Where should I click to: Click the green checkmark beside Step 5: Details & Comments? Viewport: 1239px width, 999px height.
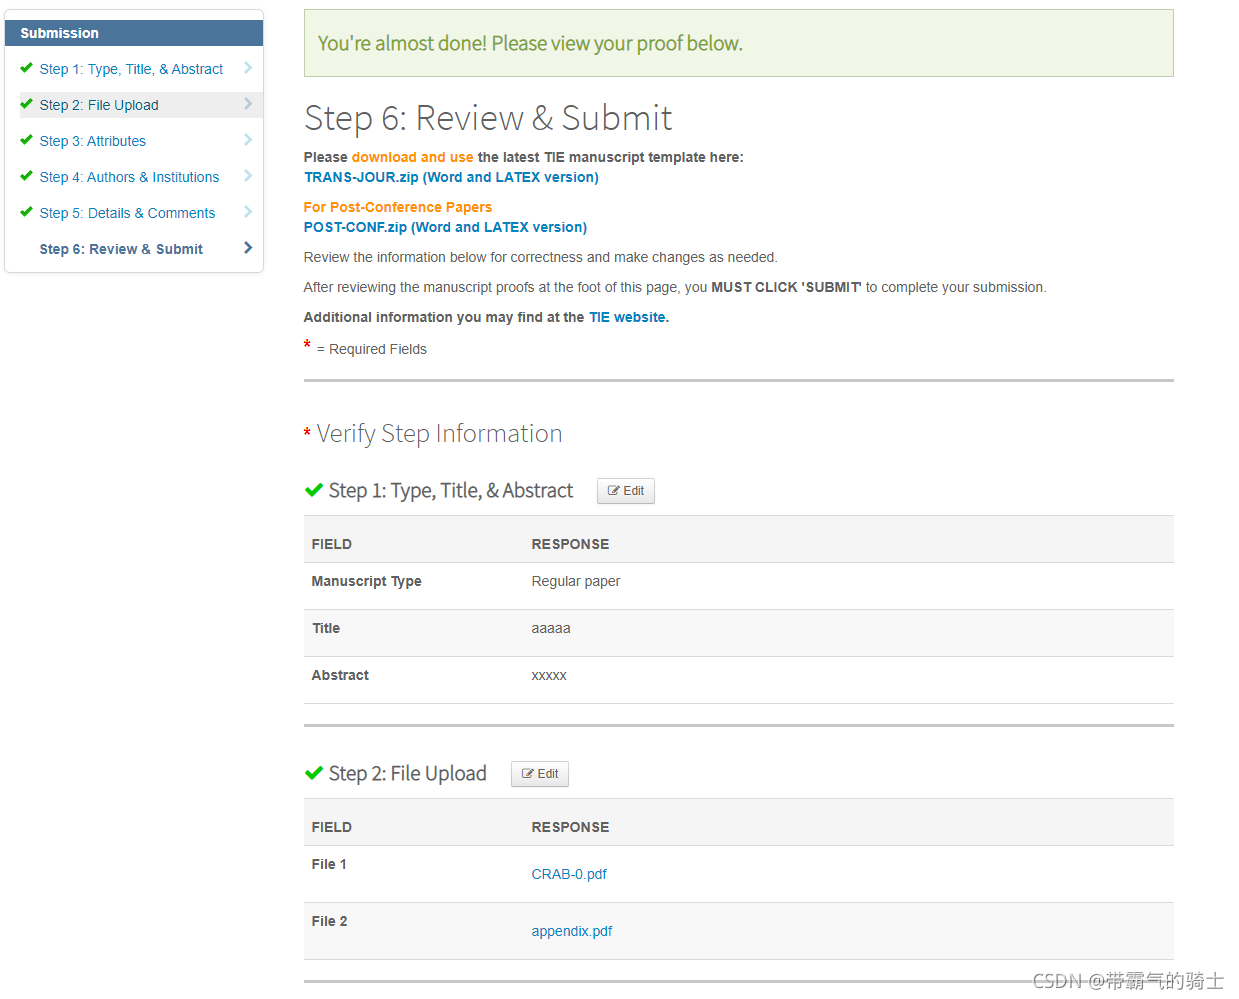coord(26,212)
